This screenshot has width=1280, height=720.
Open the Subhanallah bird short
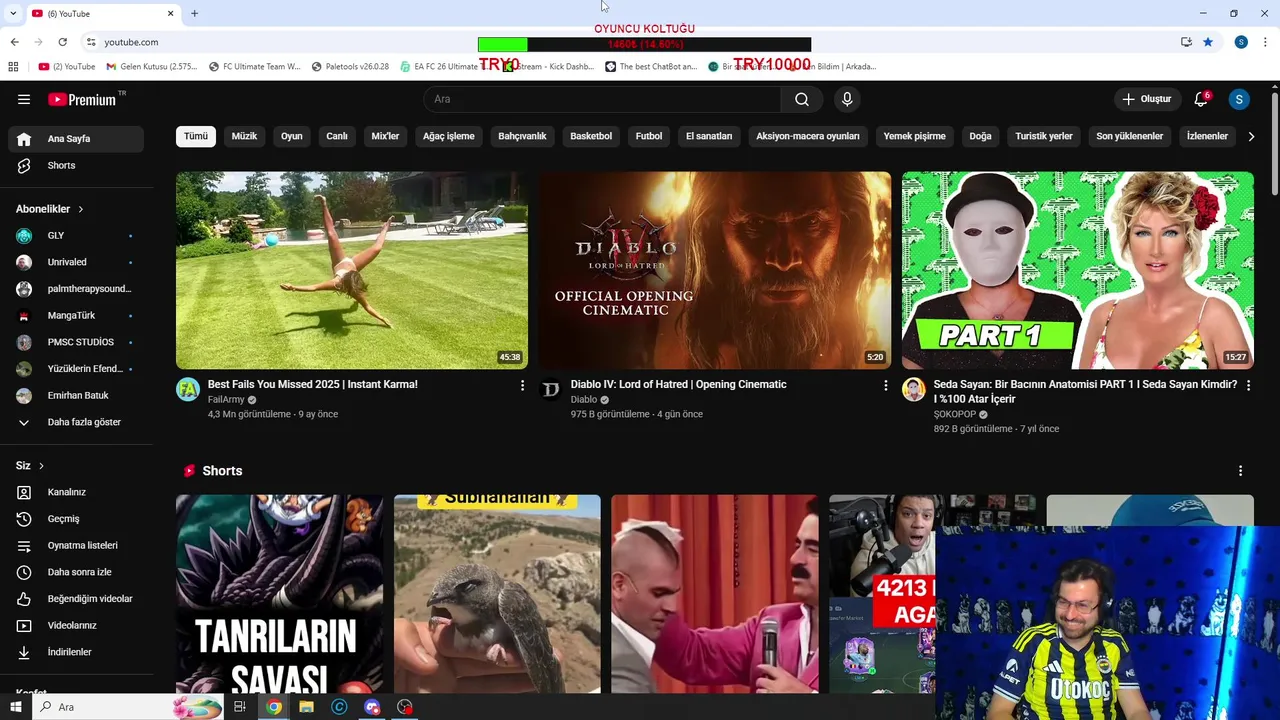(x=497, y=594)
